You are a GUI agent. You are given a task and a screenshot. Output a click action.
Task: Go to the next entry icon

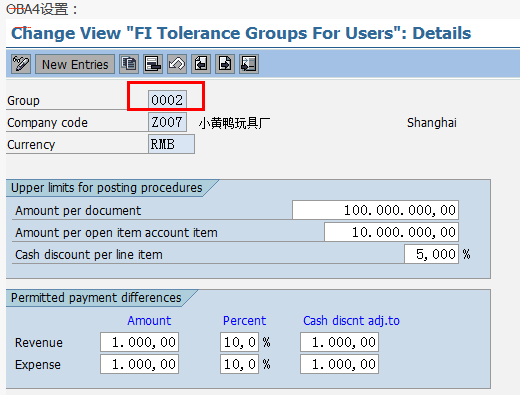click(225, 64)
